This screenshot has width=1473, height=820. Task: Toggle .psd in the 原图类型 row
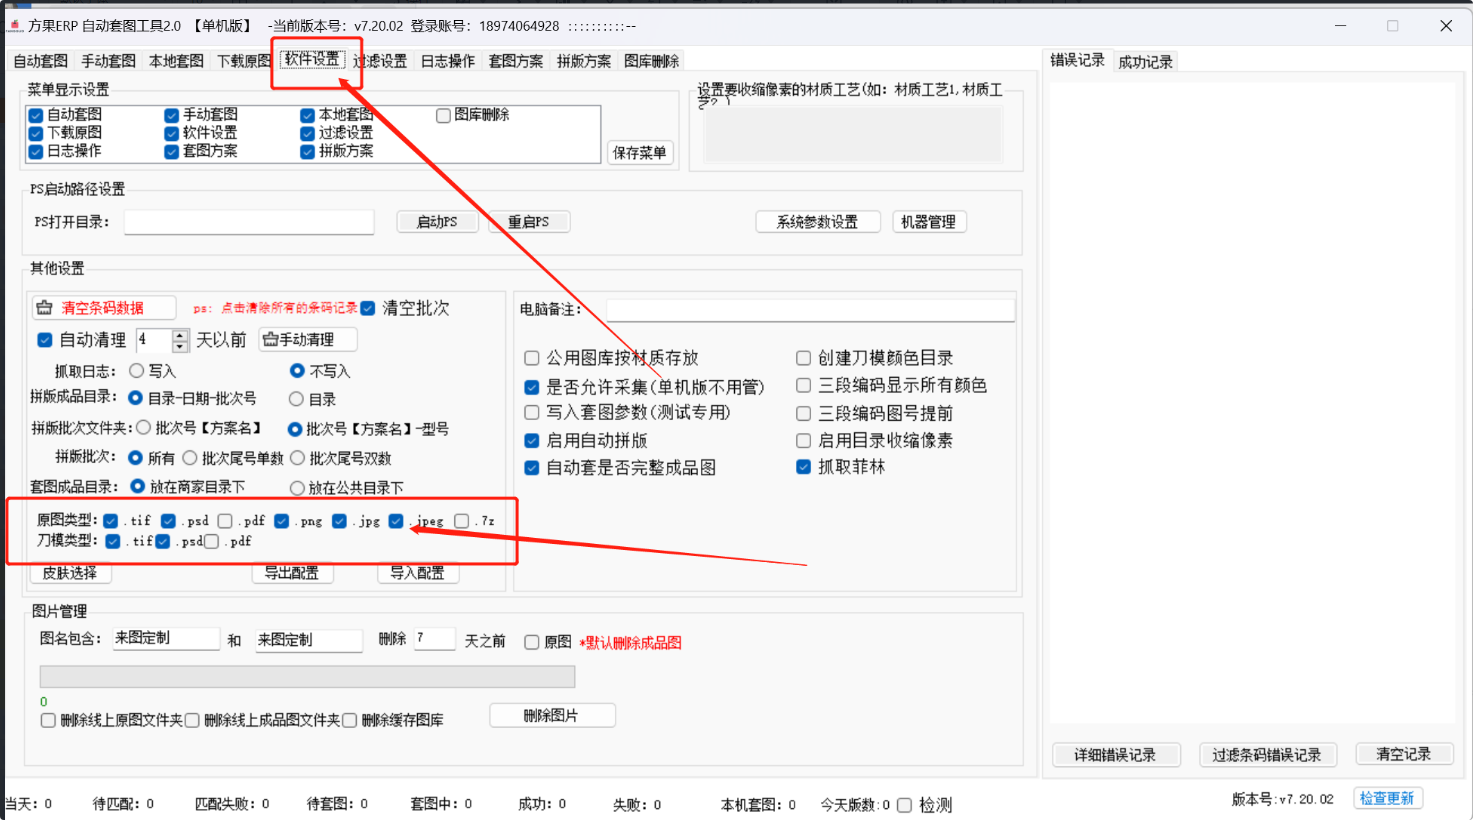click(168, 521)
